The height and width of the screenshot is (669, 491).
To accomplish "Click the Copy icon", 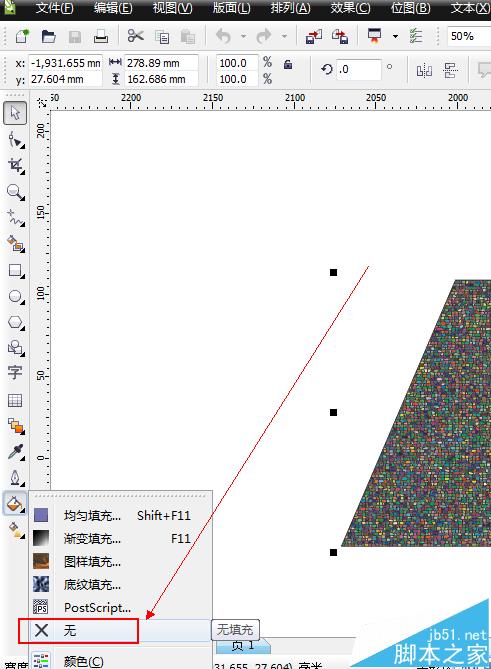I will coord(162,37).
